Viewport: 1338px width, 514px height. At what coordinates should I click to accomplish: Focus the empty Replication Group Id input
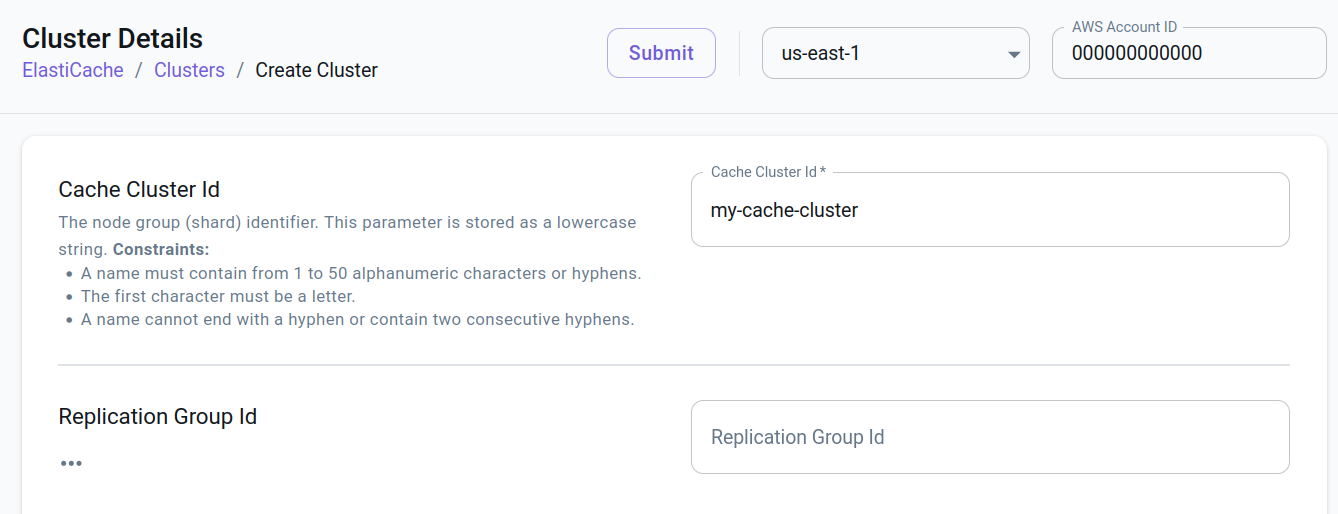(989, 437)
